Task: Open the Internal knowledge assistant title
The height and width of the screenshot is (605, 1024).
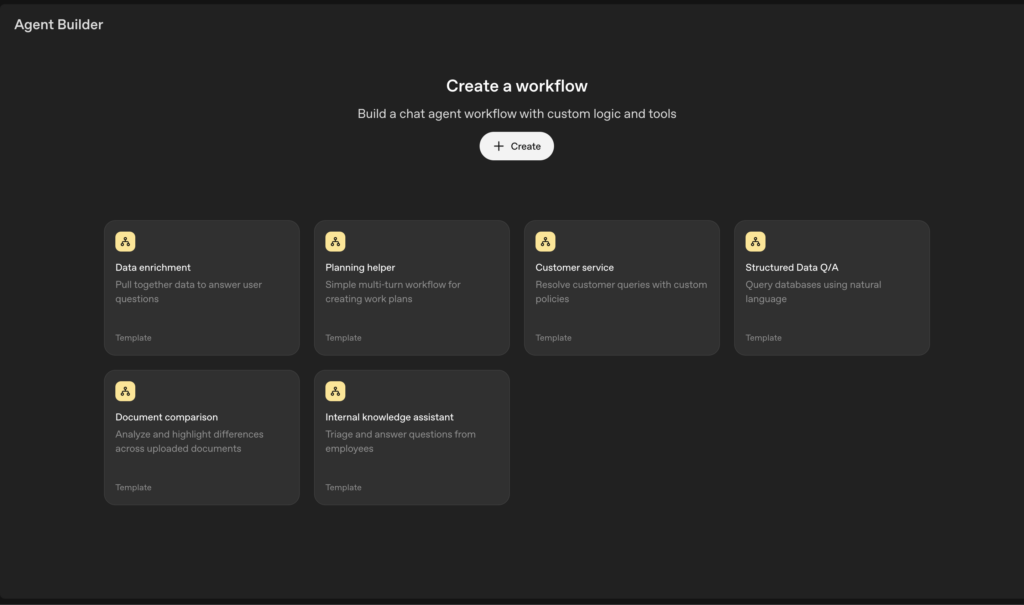Action: pos(389,418)
